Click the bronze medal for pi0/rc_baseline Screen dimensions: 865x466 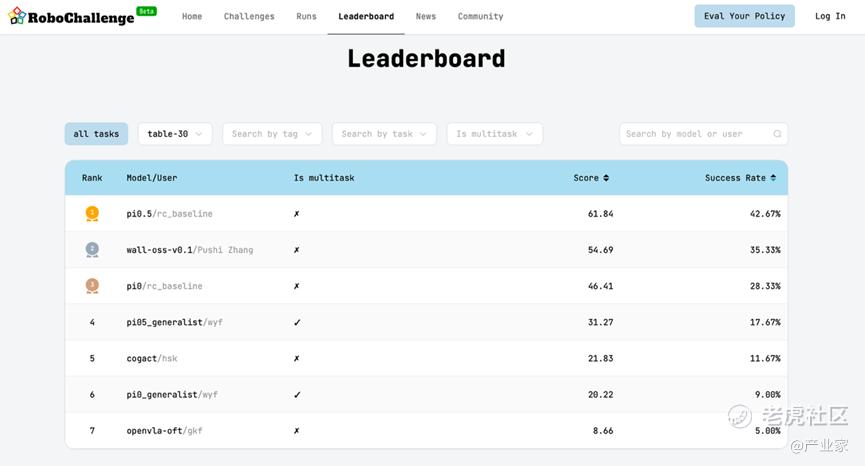click(x=92, y=286)
